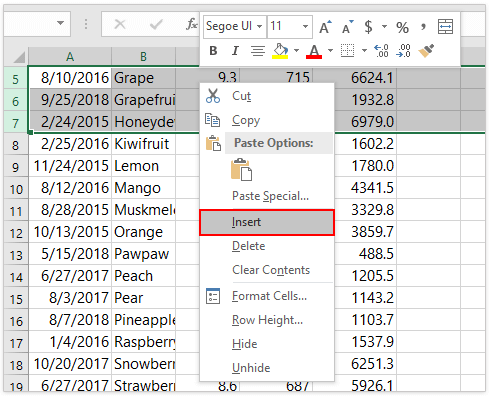
Task: Click value cell 4341.5
Action: click(x=365, y=188)
